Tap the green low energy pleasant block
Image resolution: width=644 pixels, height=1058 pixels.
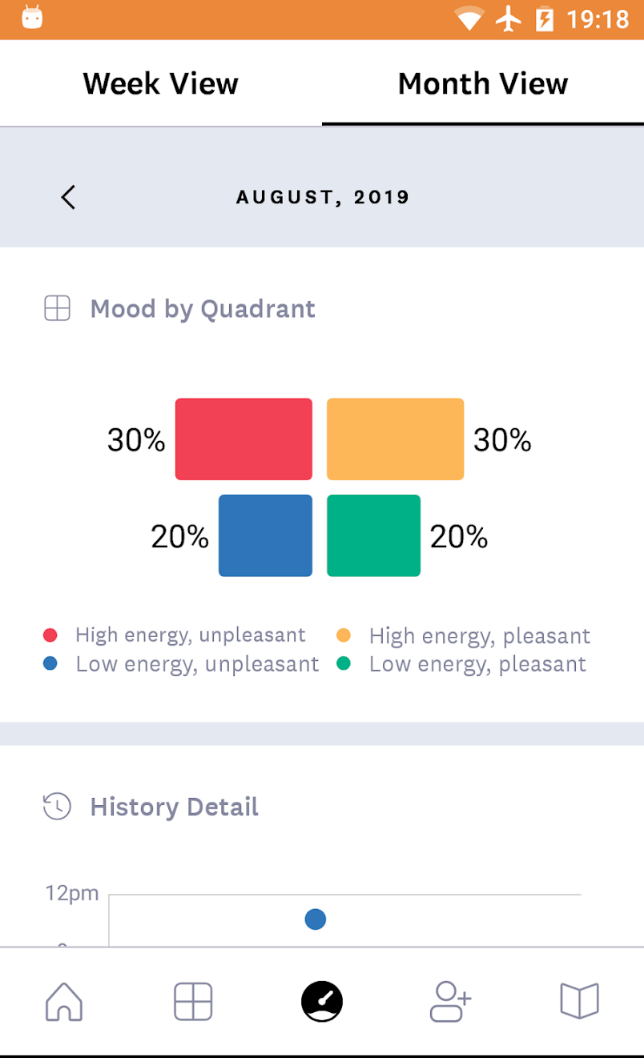pyautogui.click(x=373, y=535)
